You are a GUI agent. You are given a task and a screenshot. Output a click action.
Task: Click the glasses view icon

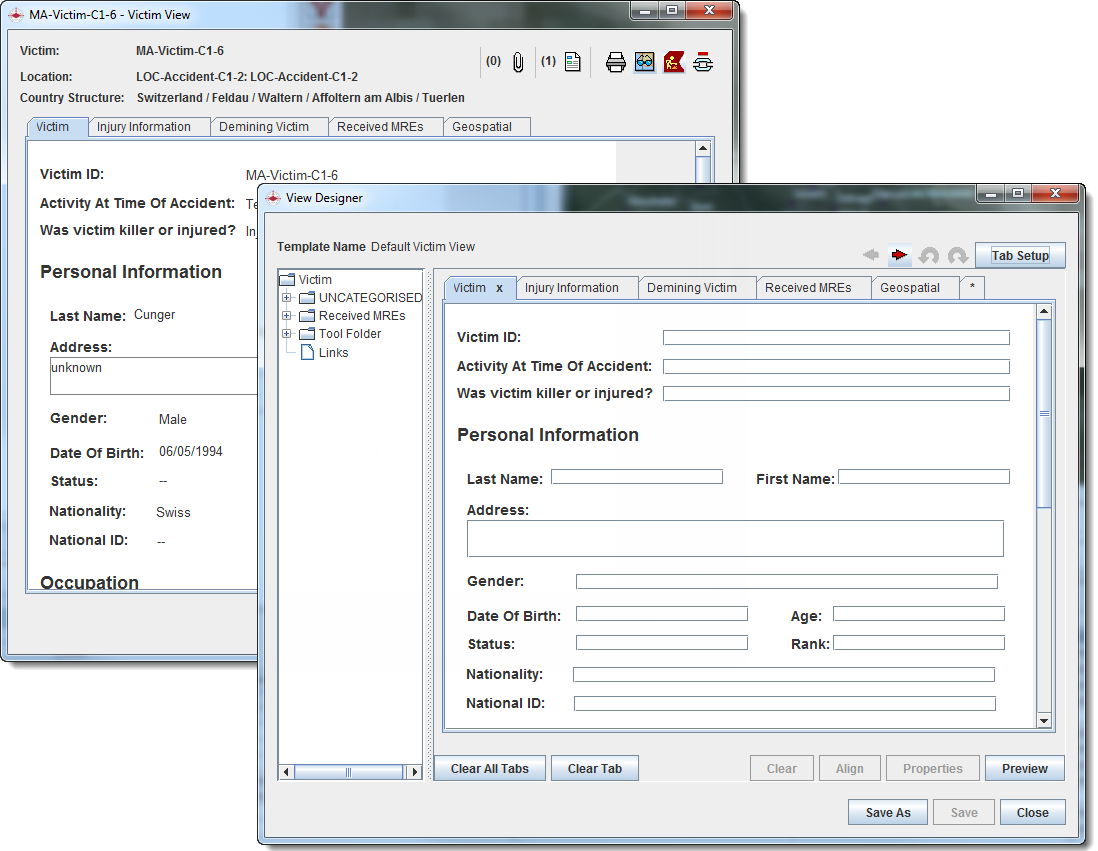point(645,62)
